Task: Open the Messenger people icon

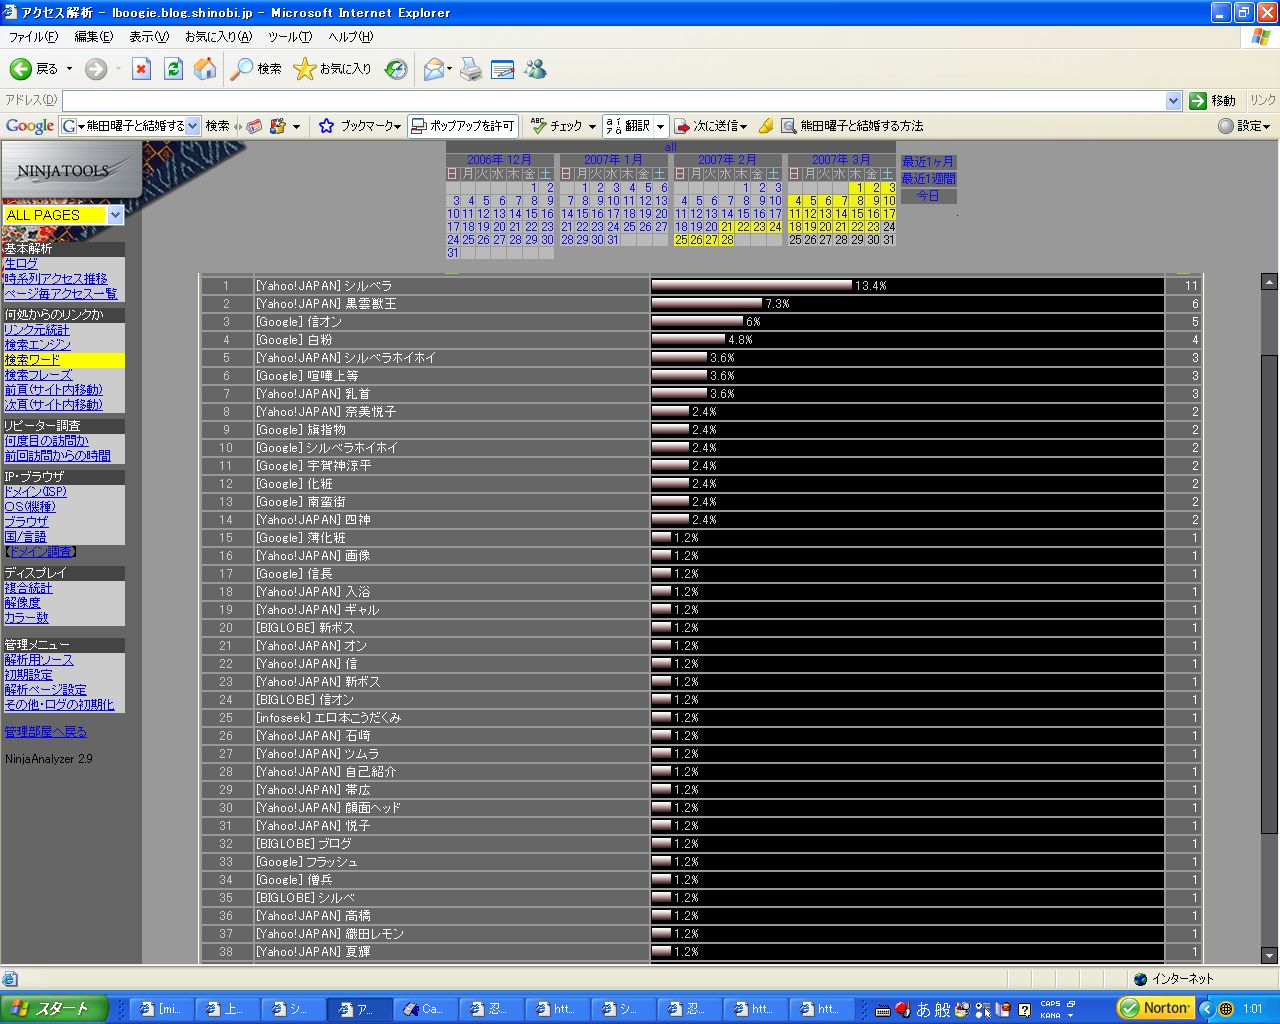Action: click(x=535, y=69)
